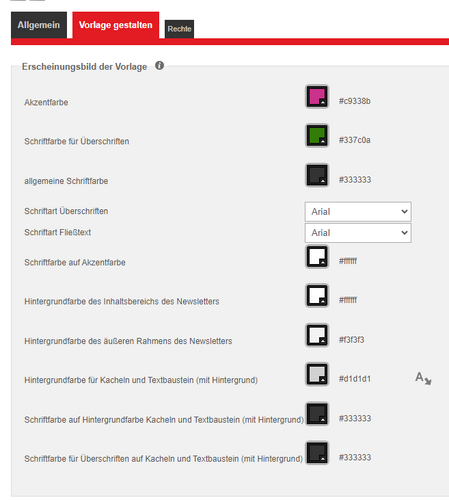
Task: Expand the Schriftart Fließtext font dropdown
Action: 358,233
